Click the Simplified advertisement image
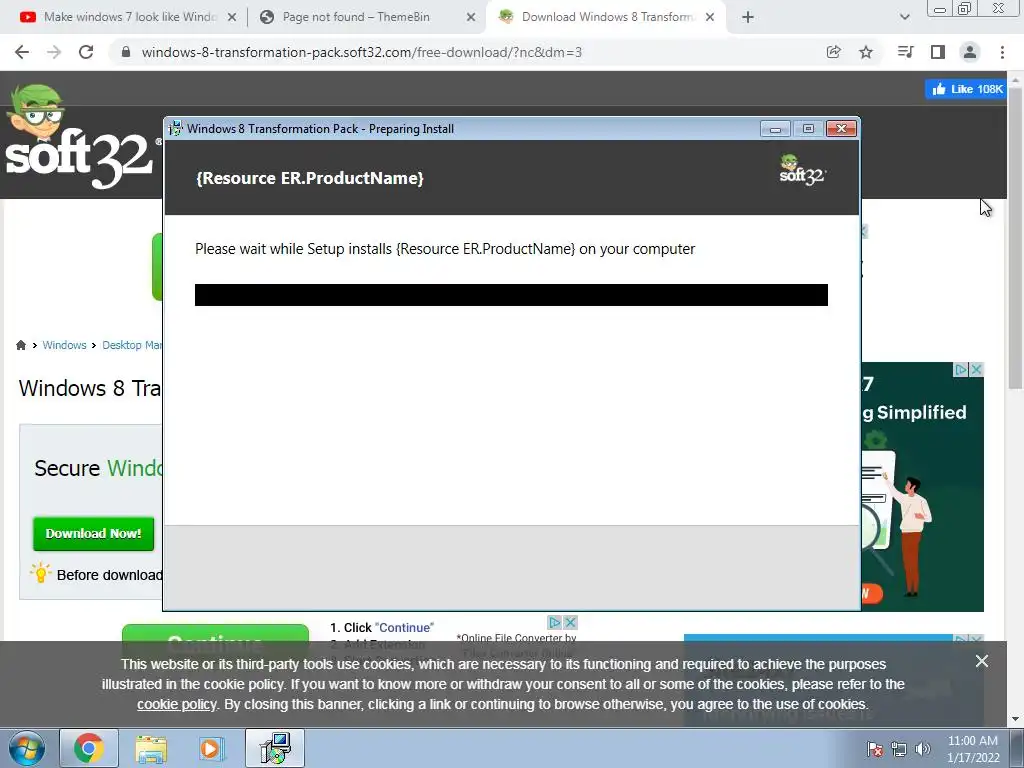 923,487
